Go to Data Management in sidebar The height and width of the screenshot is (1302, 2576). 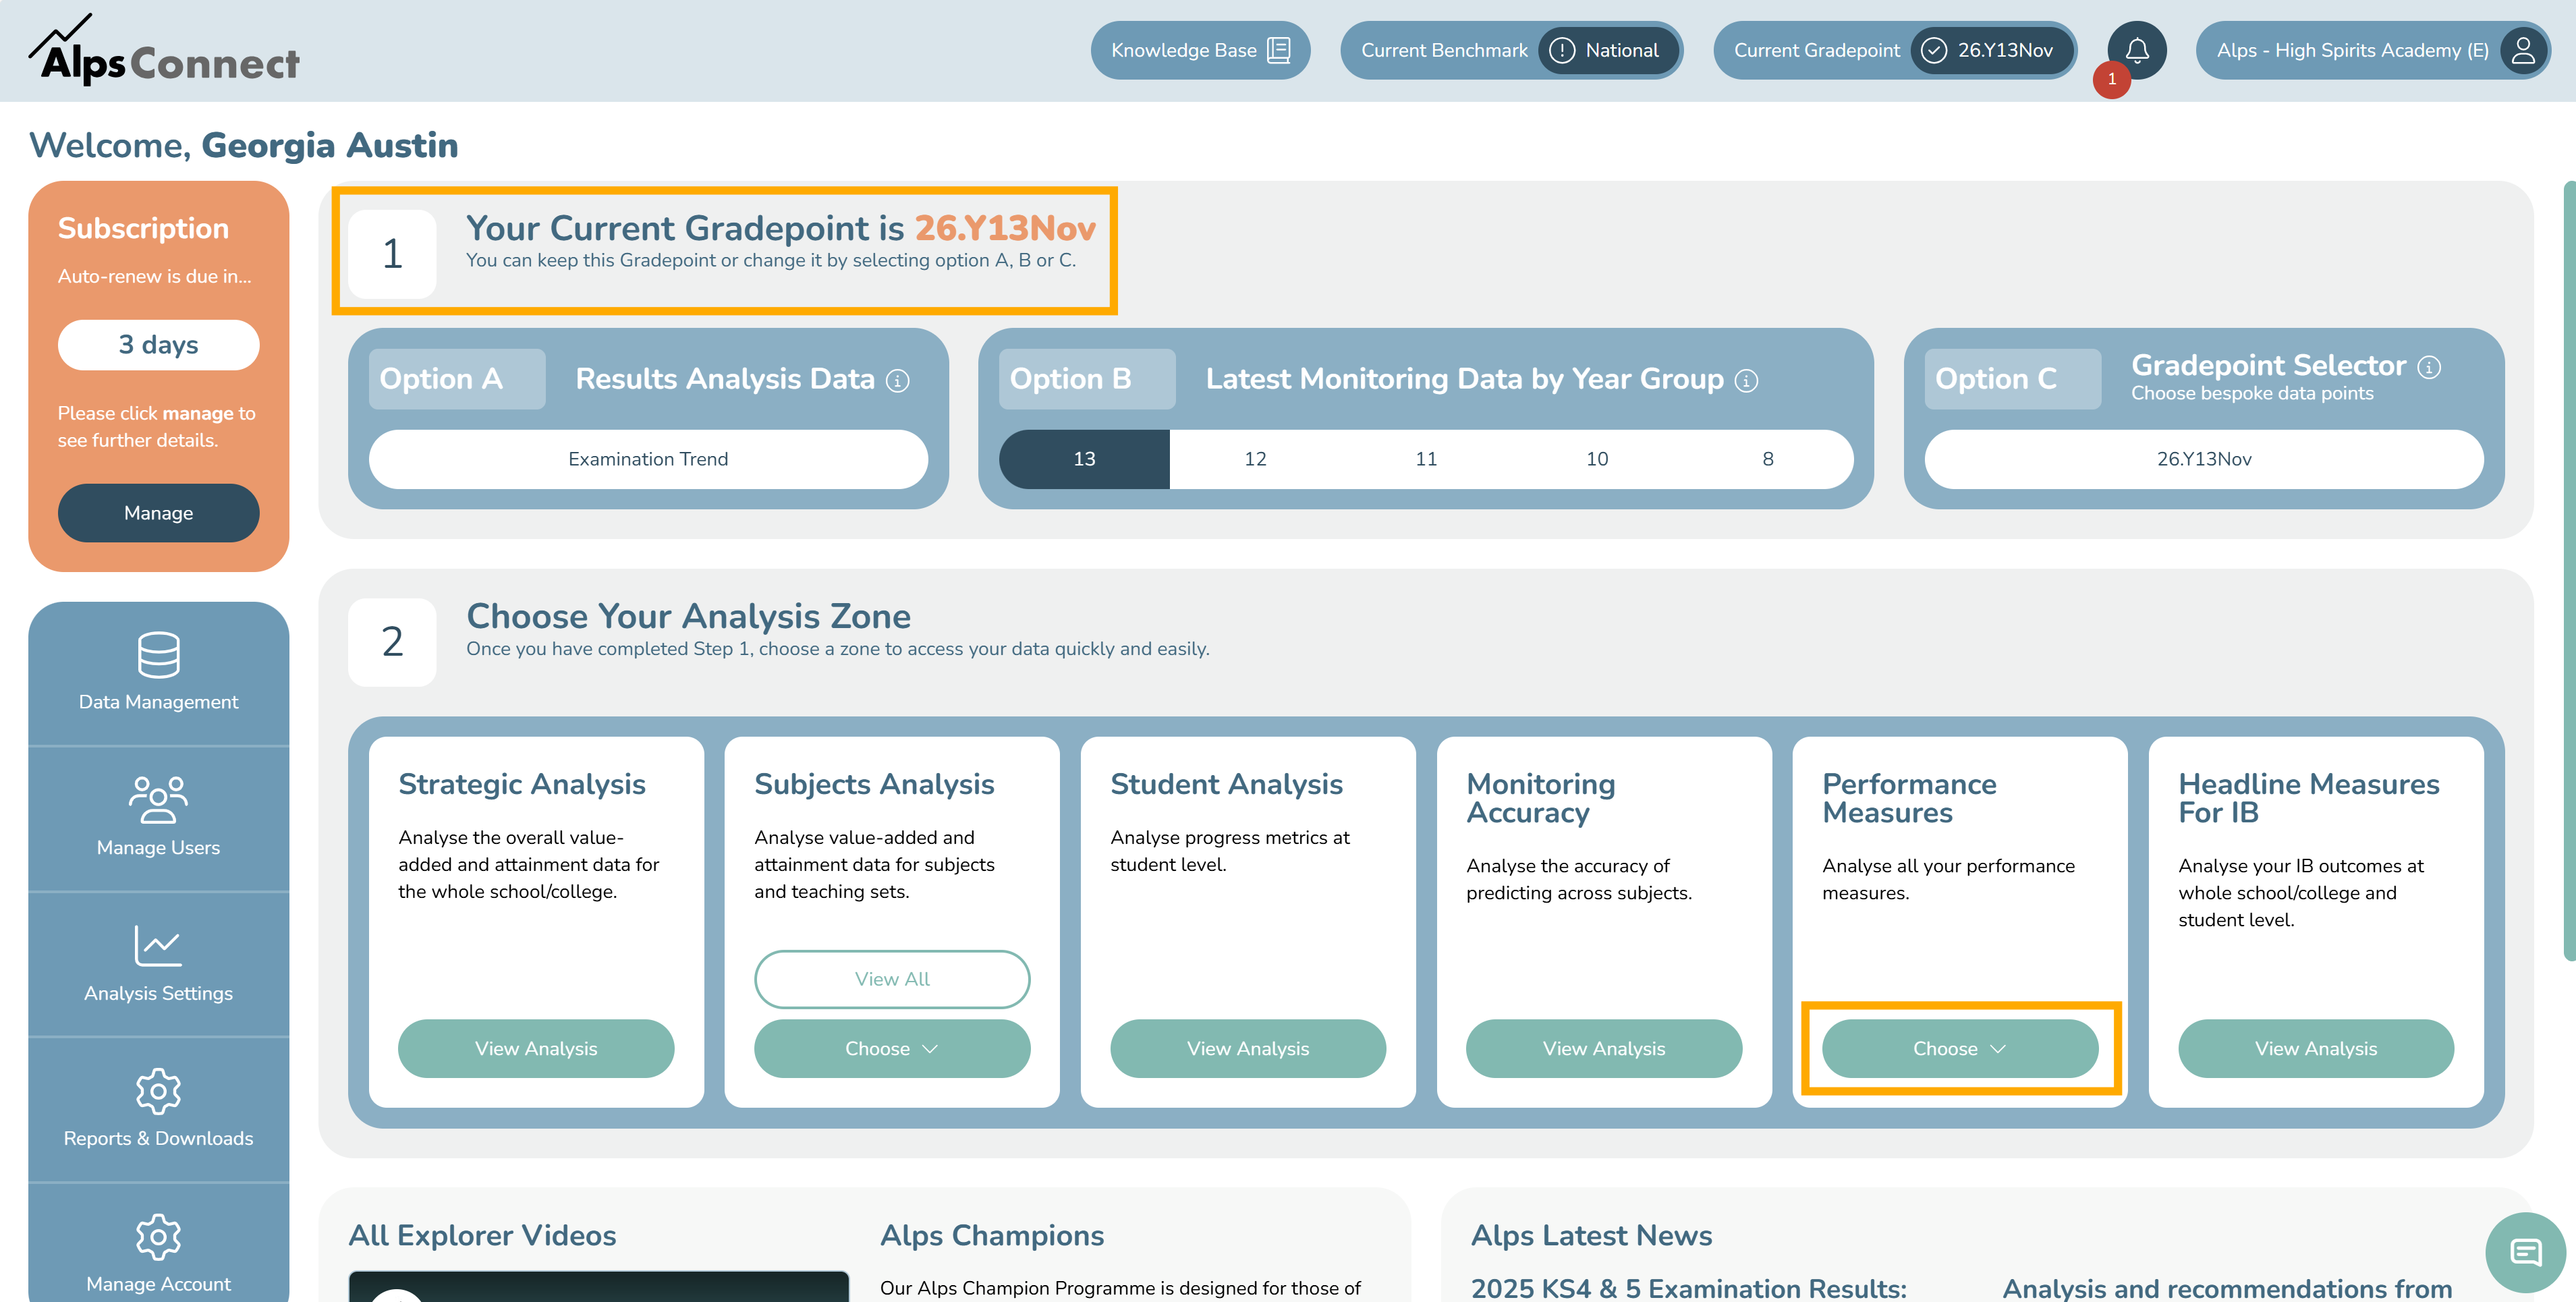tap(158, 673)
